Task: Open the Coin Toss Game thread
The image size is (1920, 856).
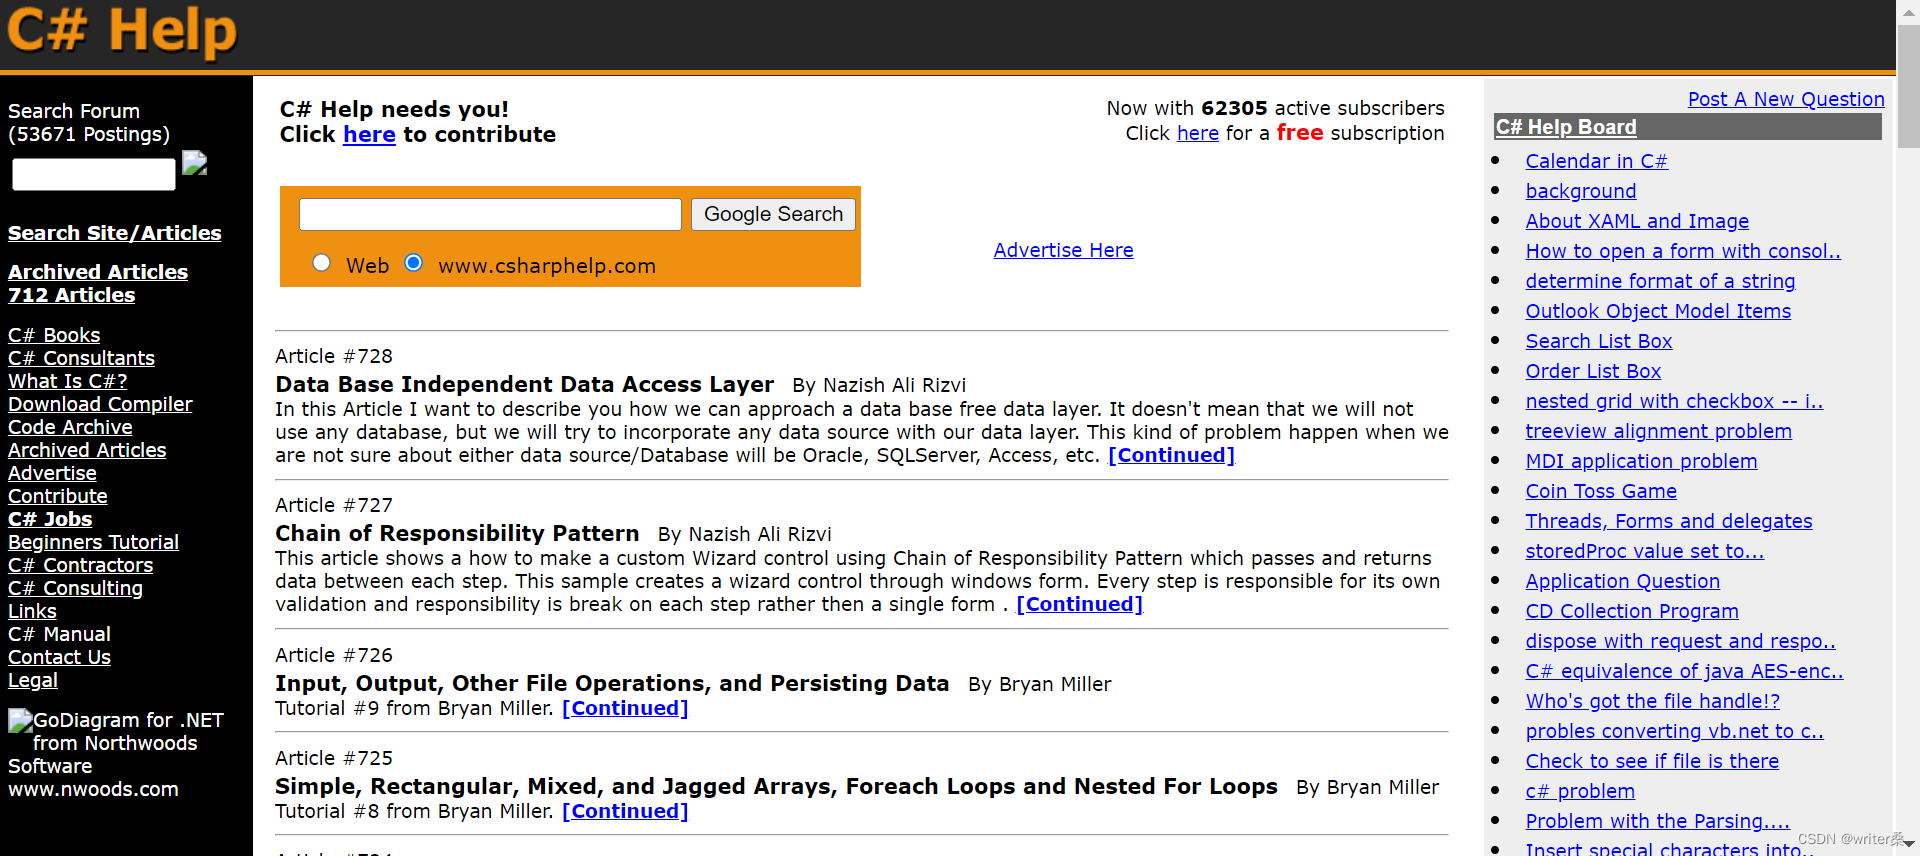Action: pyautogui.click(x=1601, y=491)
